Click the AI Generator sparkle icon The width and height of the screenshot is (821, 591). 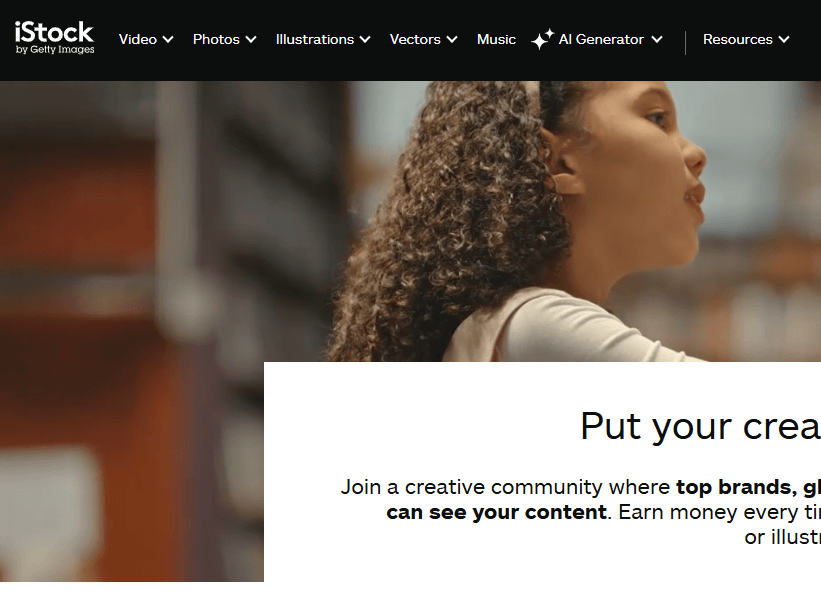click(x=542, y=39)
